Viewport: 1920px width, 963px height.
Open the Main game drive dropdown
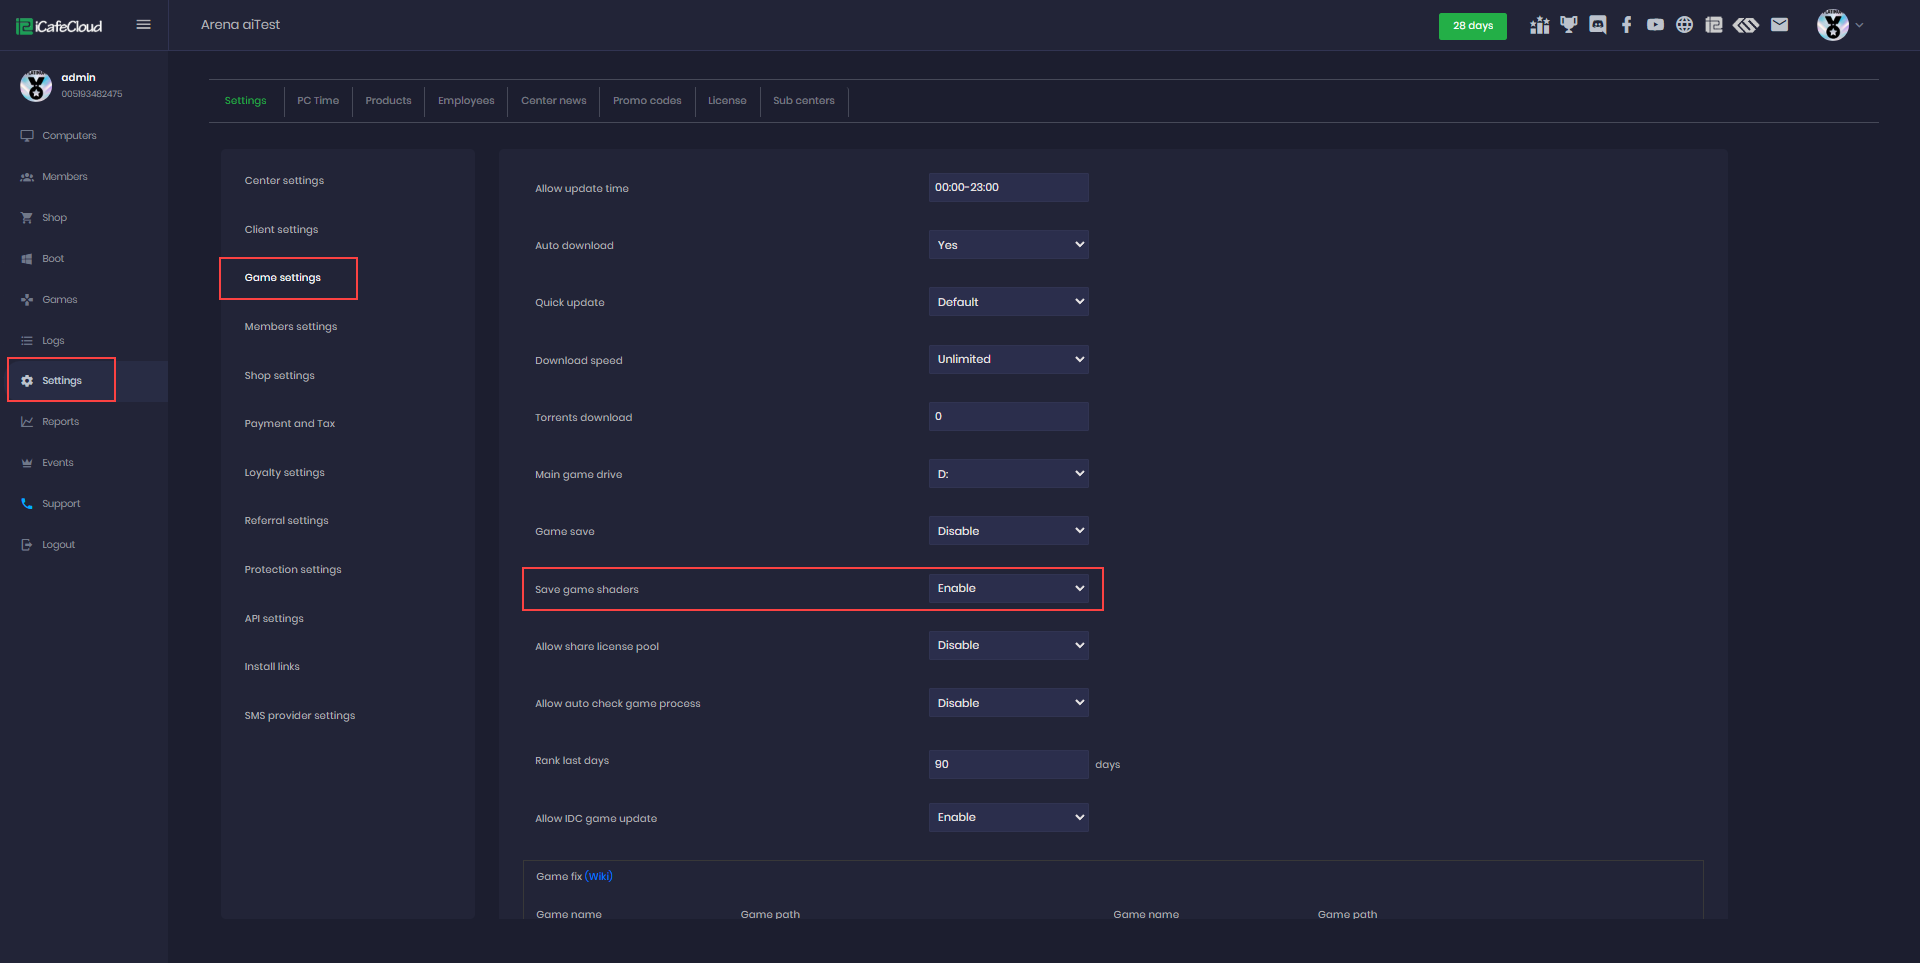[1008, 474]
